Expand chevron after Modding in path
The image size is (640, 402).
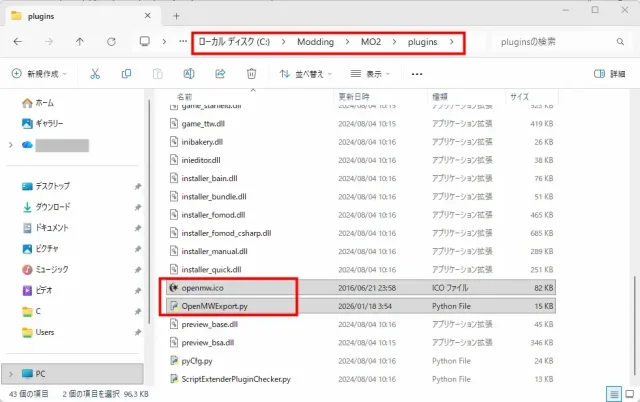tap(347, 42)
